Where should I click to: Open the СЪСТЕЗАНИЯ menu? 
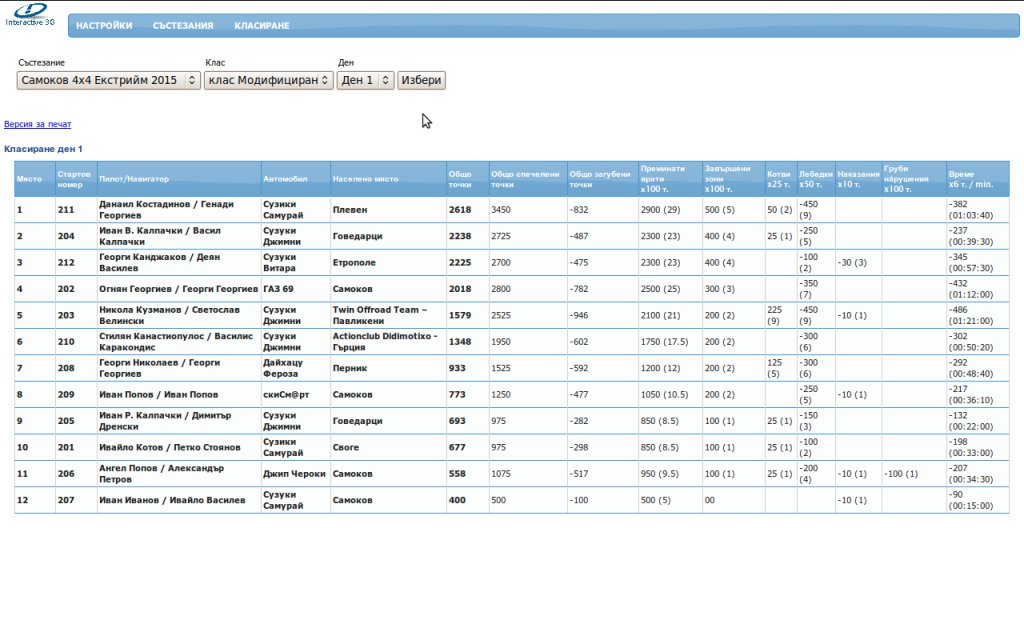tap(183, 26)
